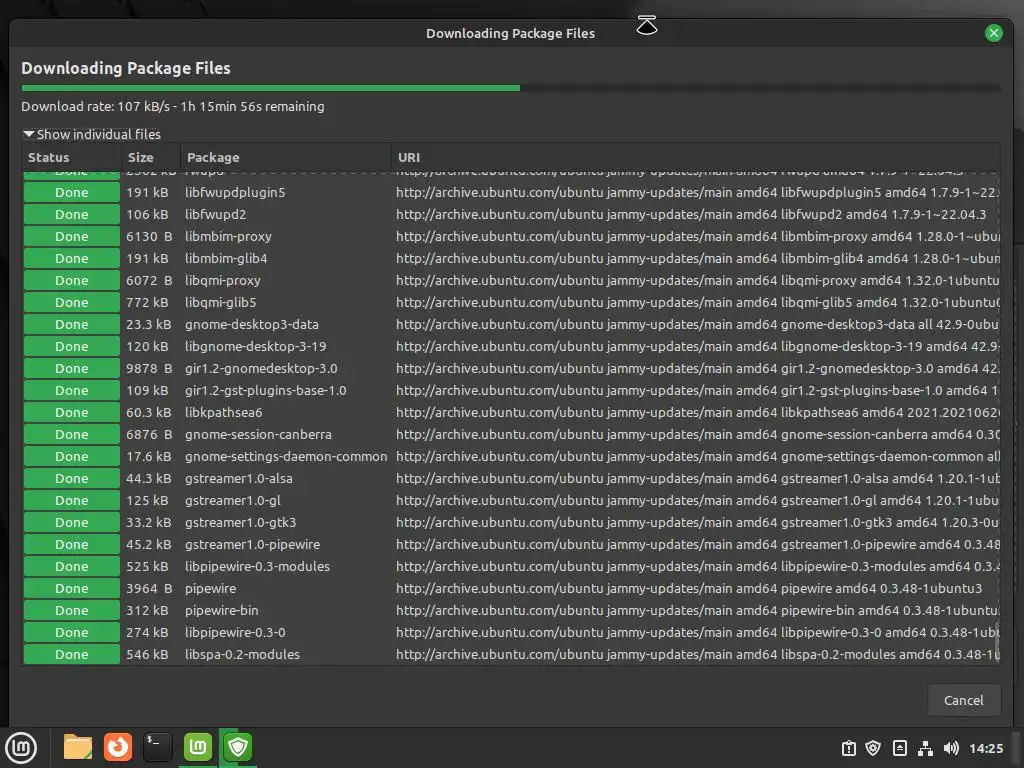The height and width of the screenshot is (768, 1024).
Task: Select the gnome-desktop3-data row
Action: coord(511,325)
